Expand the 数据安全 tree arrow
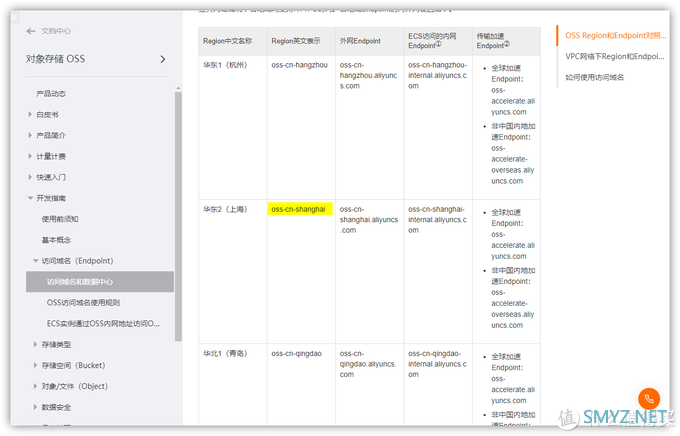The image size is (680, 436). [x=35, y=407]
